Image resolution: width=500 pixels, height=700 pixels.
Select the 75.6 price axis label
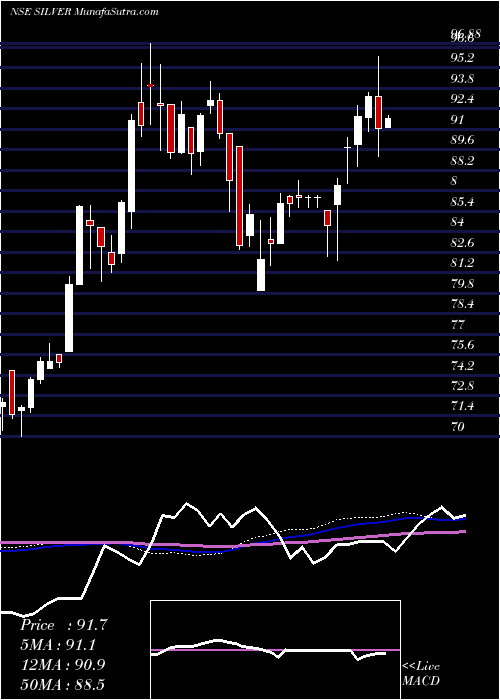(x=462, y=345)
